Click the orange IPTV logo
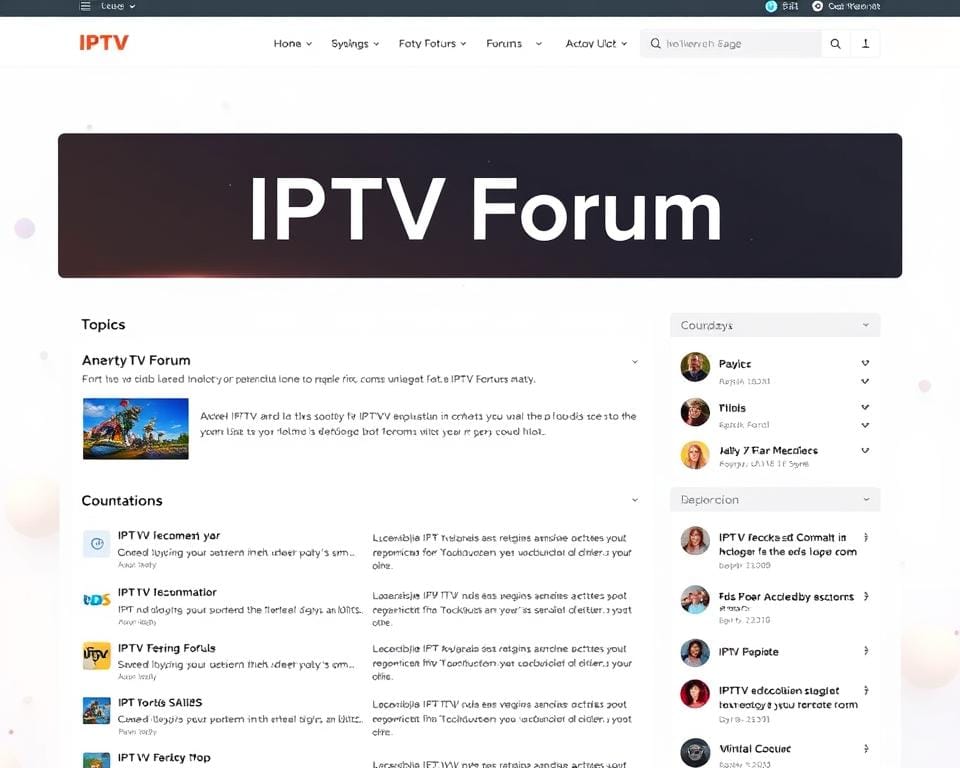The height and width of the screenshot is (768, 960). pos(104,43)
